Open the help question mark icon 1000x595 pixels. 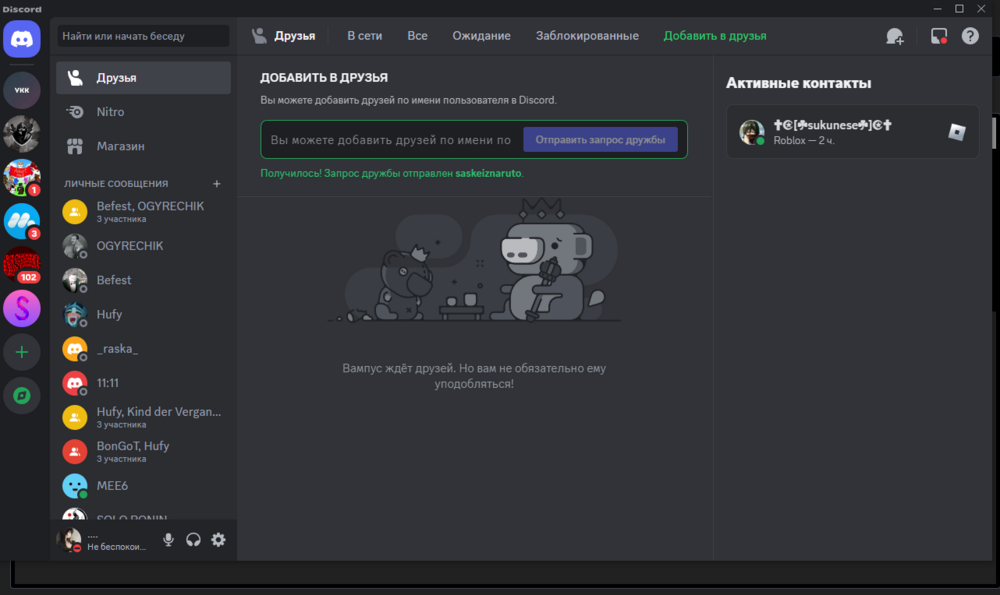coord(970,36)
